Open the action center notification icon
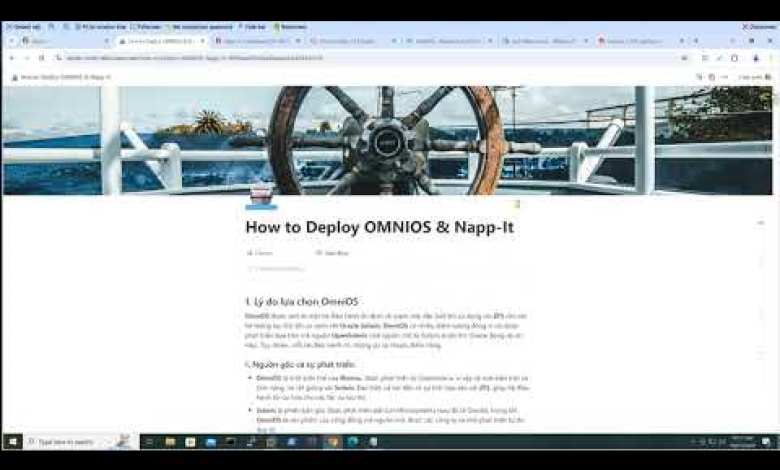Viewport: 780px width, 470px height. [767, 442]
